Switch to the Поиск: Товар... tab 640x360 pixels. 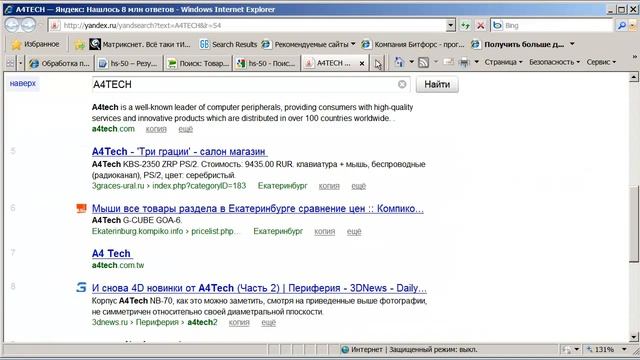(198, 63)
